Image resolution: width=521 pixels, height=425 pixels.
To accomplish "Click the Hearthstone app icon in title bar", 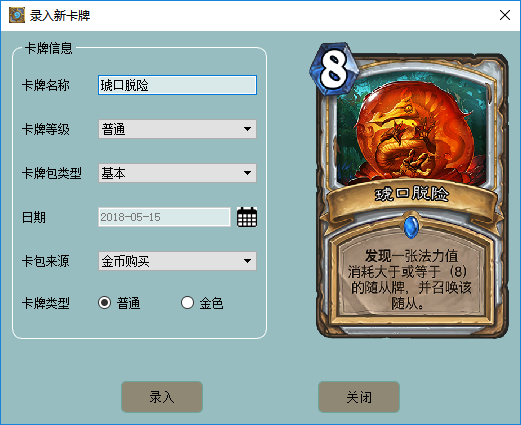I will [x=17, y=15].
